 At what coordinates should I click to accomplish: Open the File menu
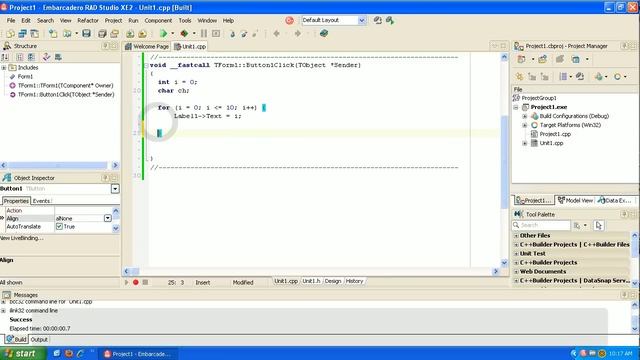[x=11, y=20]
